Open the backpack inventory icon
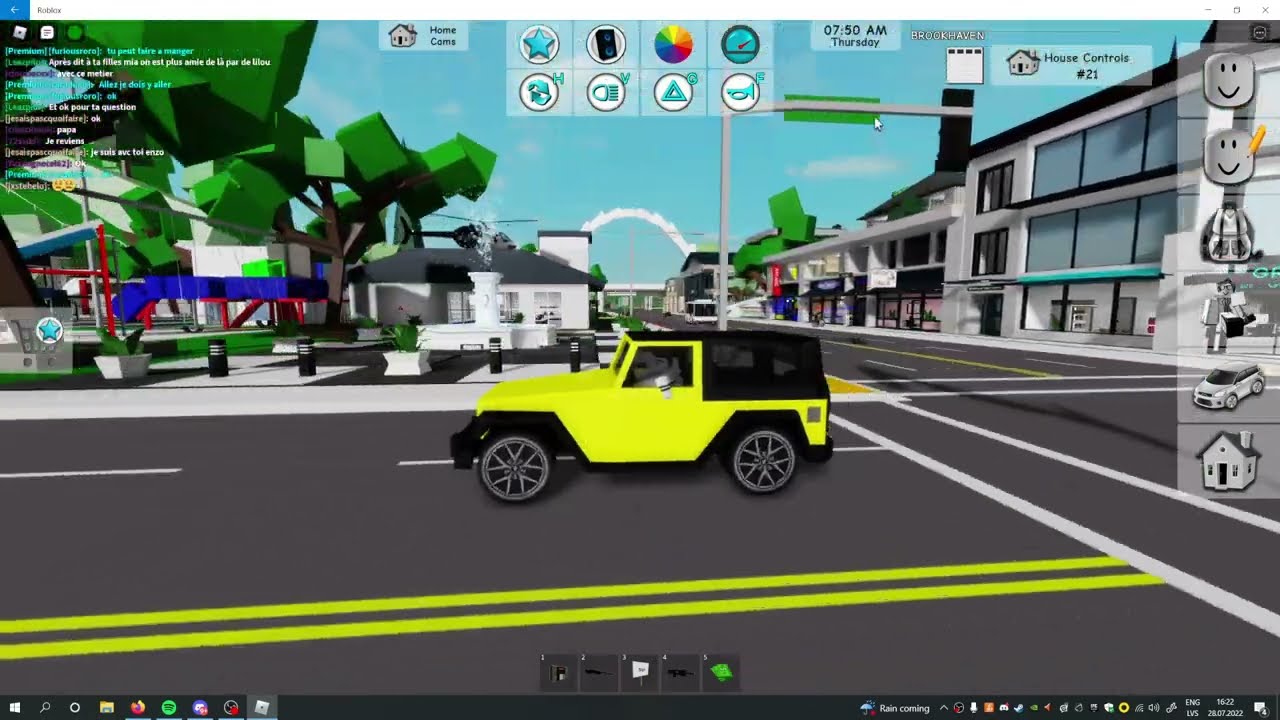This screenshot has height=720, width=1280. point(1229,234)
